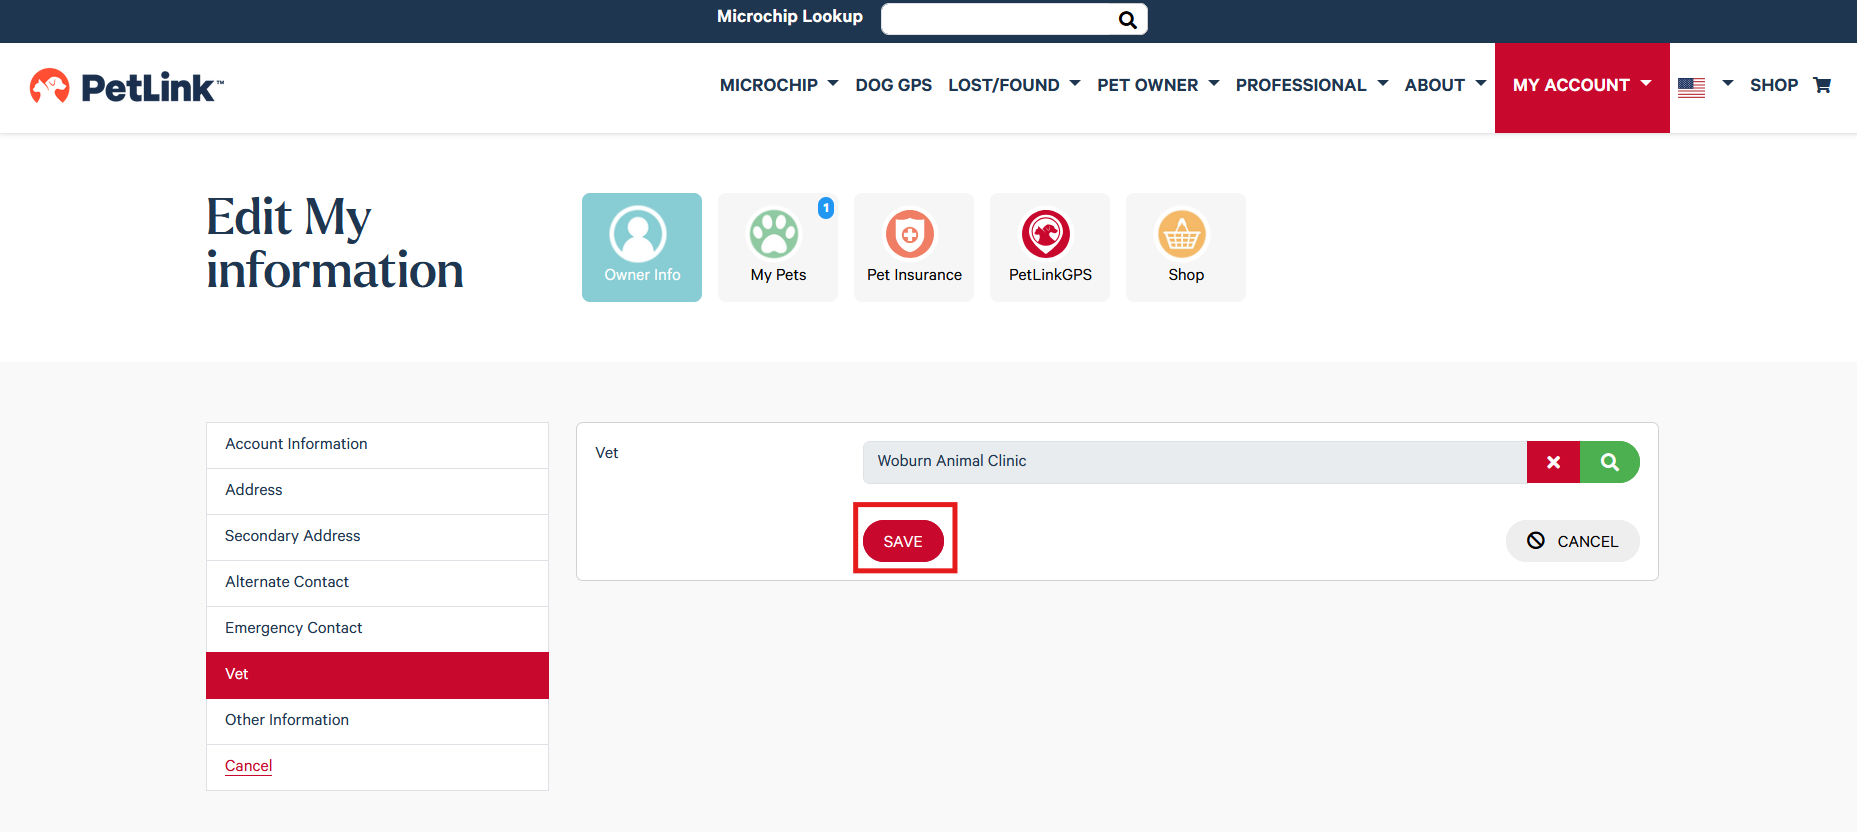Click the SAVE button
The image size is (1857, 832).
903,541
